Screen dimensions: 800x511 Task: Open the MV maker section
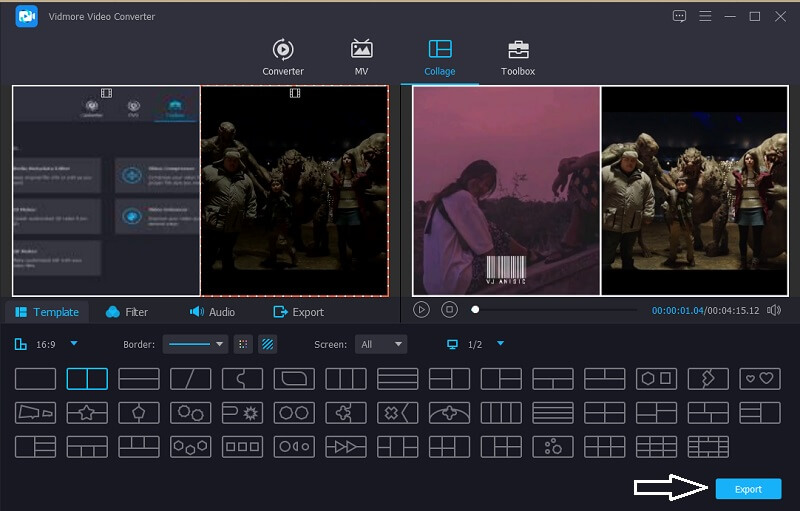[361, 57]
